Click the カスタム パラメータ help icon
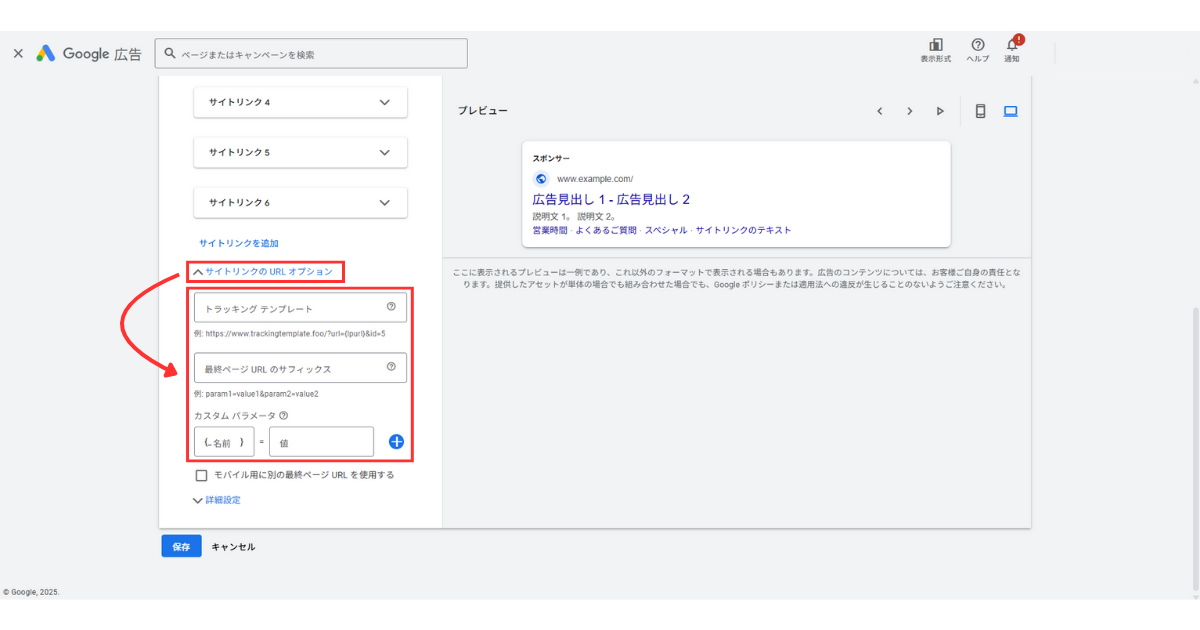Screen dimensions: 1200x630 pyautogui.click(x=284, y=416)
